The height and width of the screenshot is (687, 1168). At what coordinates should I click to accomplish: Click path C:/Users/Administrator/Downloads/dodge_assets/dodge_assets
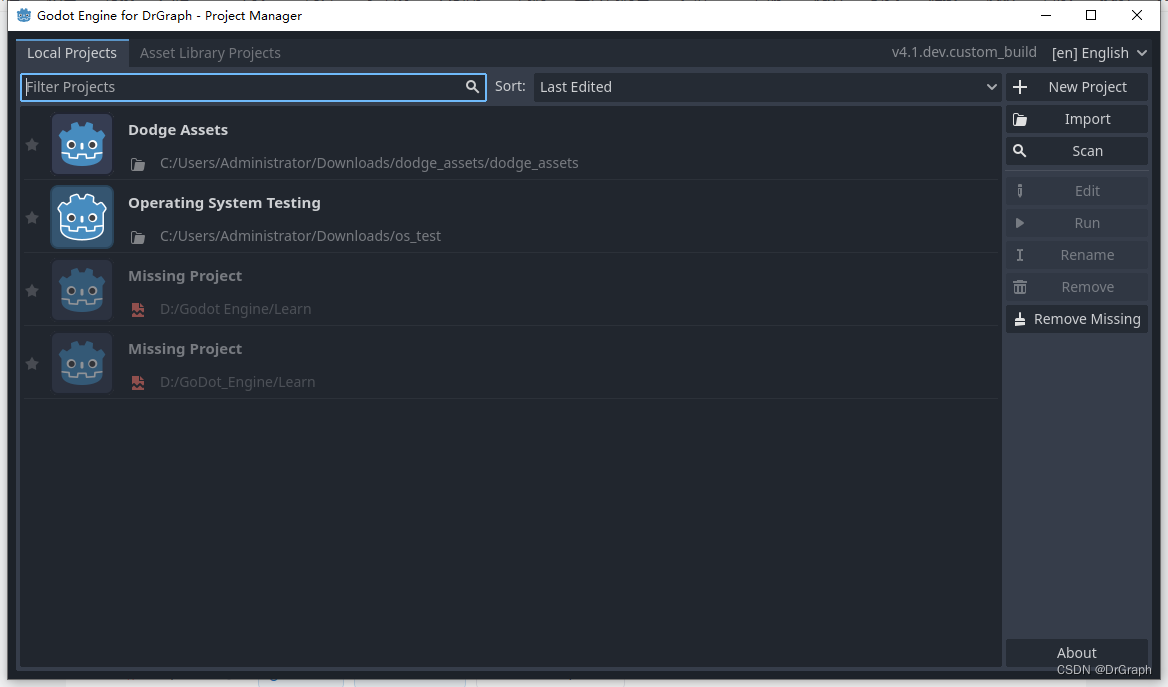click(x=369, y=163)
